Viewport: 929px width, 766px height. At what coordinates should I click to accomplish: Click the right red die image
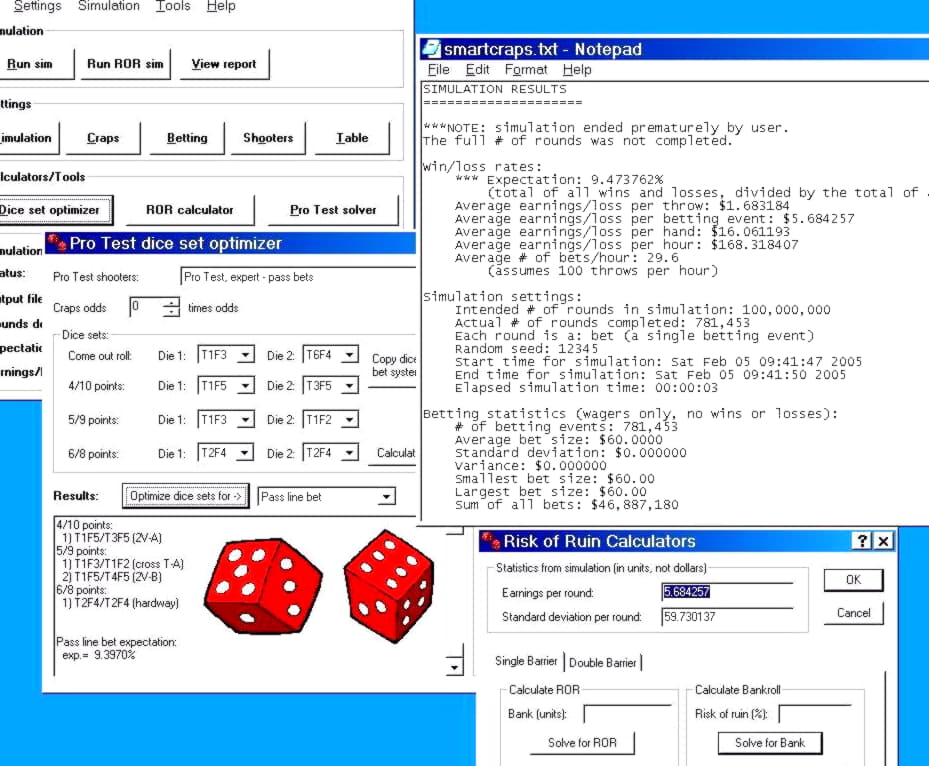[389, 586]
